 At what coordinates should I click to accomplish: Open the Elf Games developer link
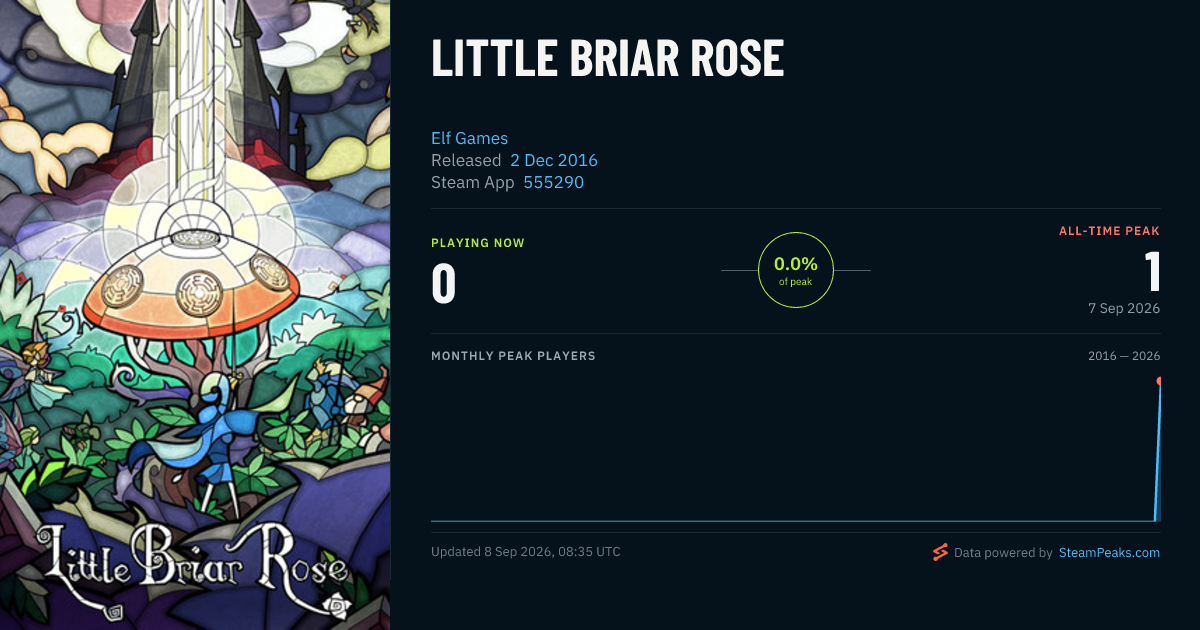469,138
